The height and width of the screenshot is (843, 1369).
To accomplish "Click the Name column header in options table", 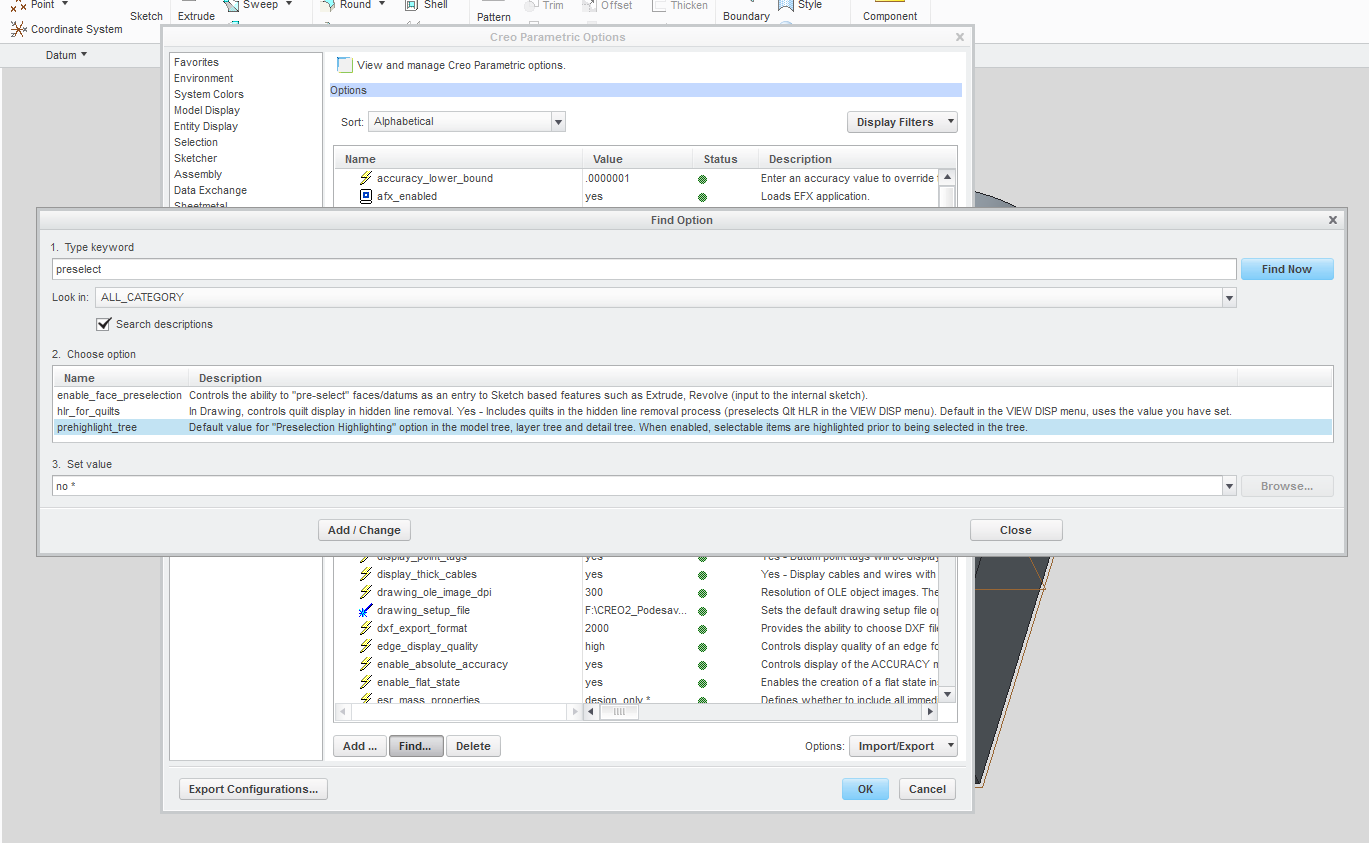I will point(458,159).
